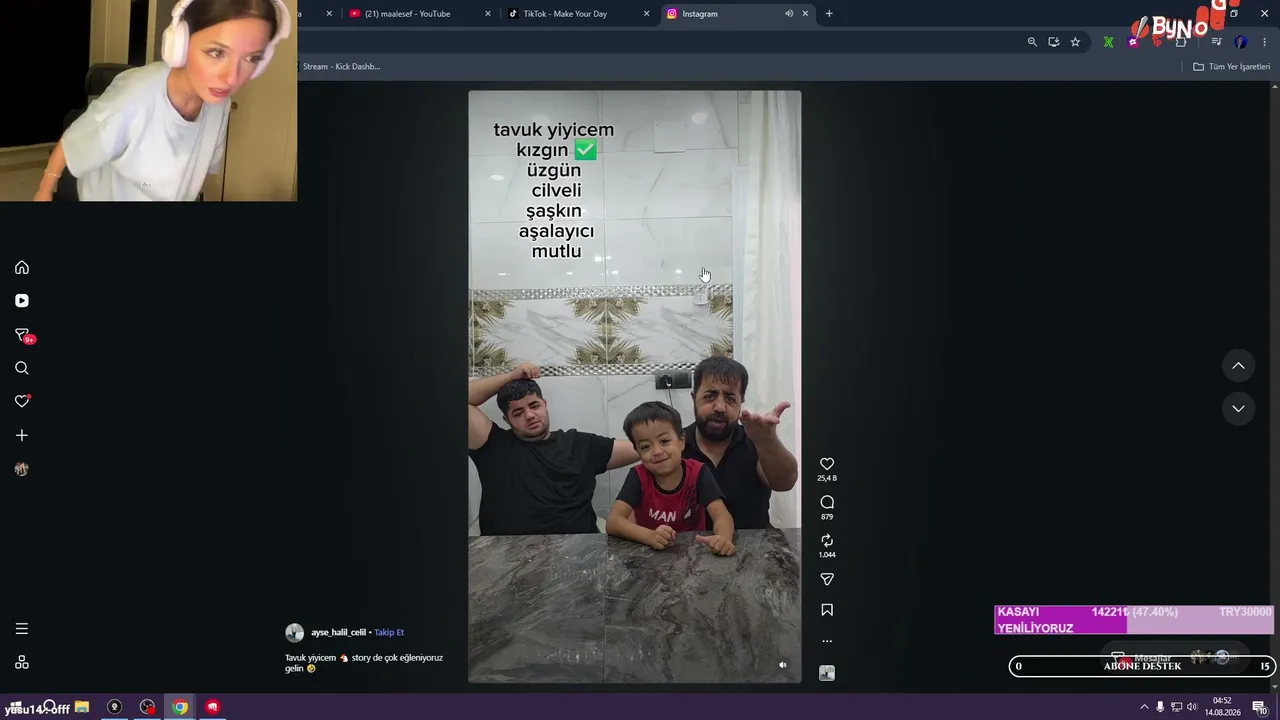The width and height of the screenshot is (1280, 720).
Task: Close the Instagram tab
Action: tap(805, 14)
